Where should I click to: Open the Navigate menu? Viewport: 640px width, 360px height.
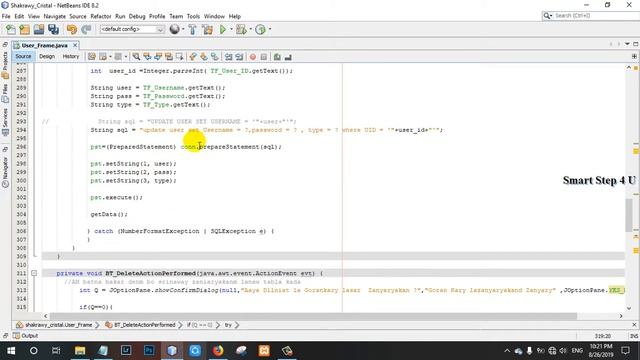point(55,16)
